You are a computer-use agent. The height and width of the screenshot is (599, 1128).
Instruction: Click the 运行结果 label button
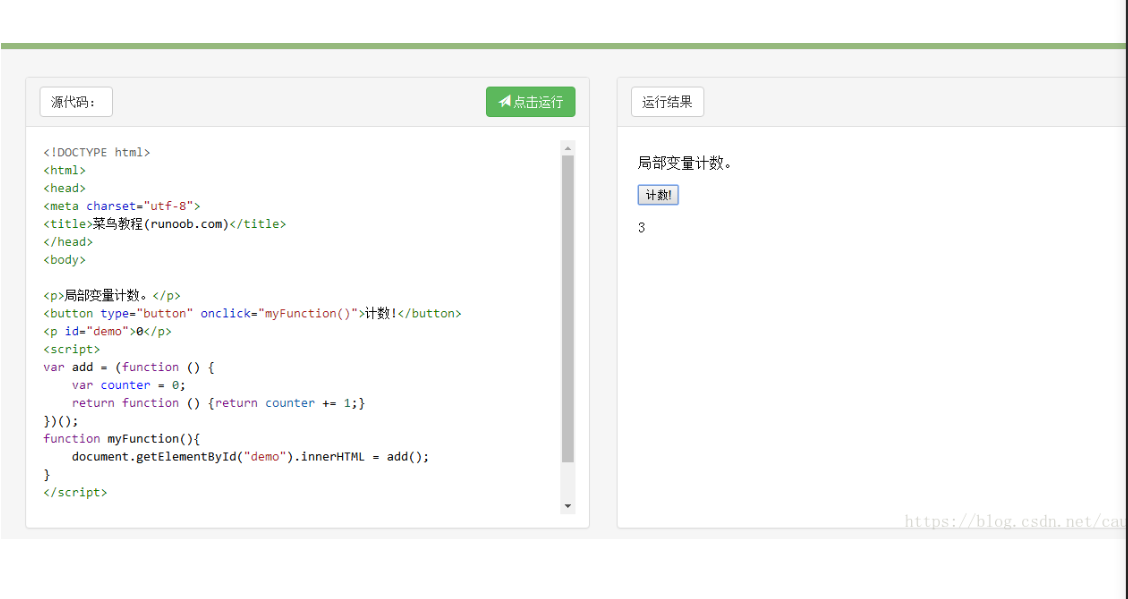667,101
